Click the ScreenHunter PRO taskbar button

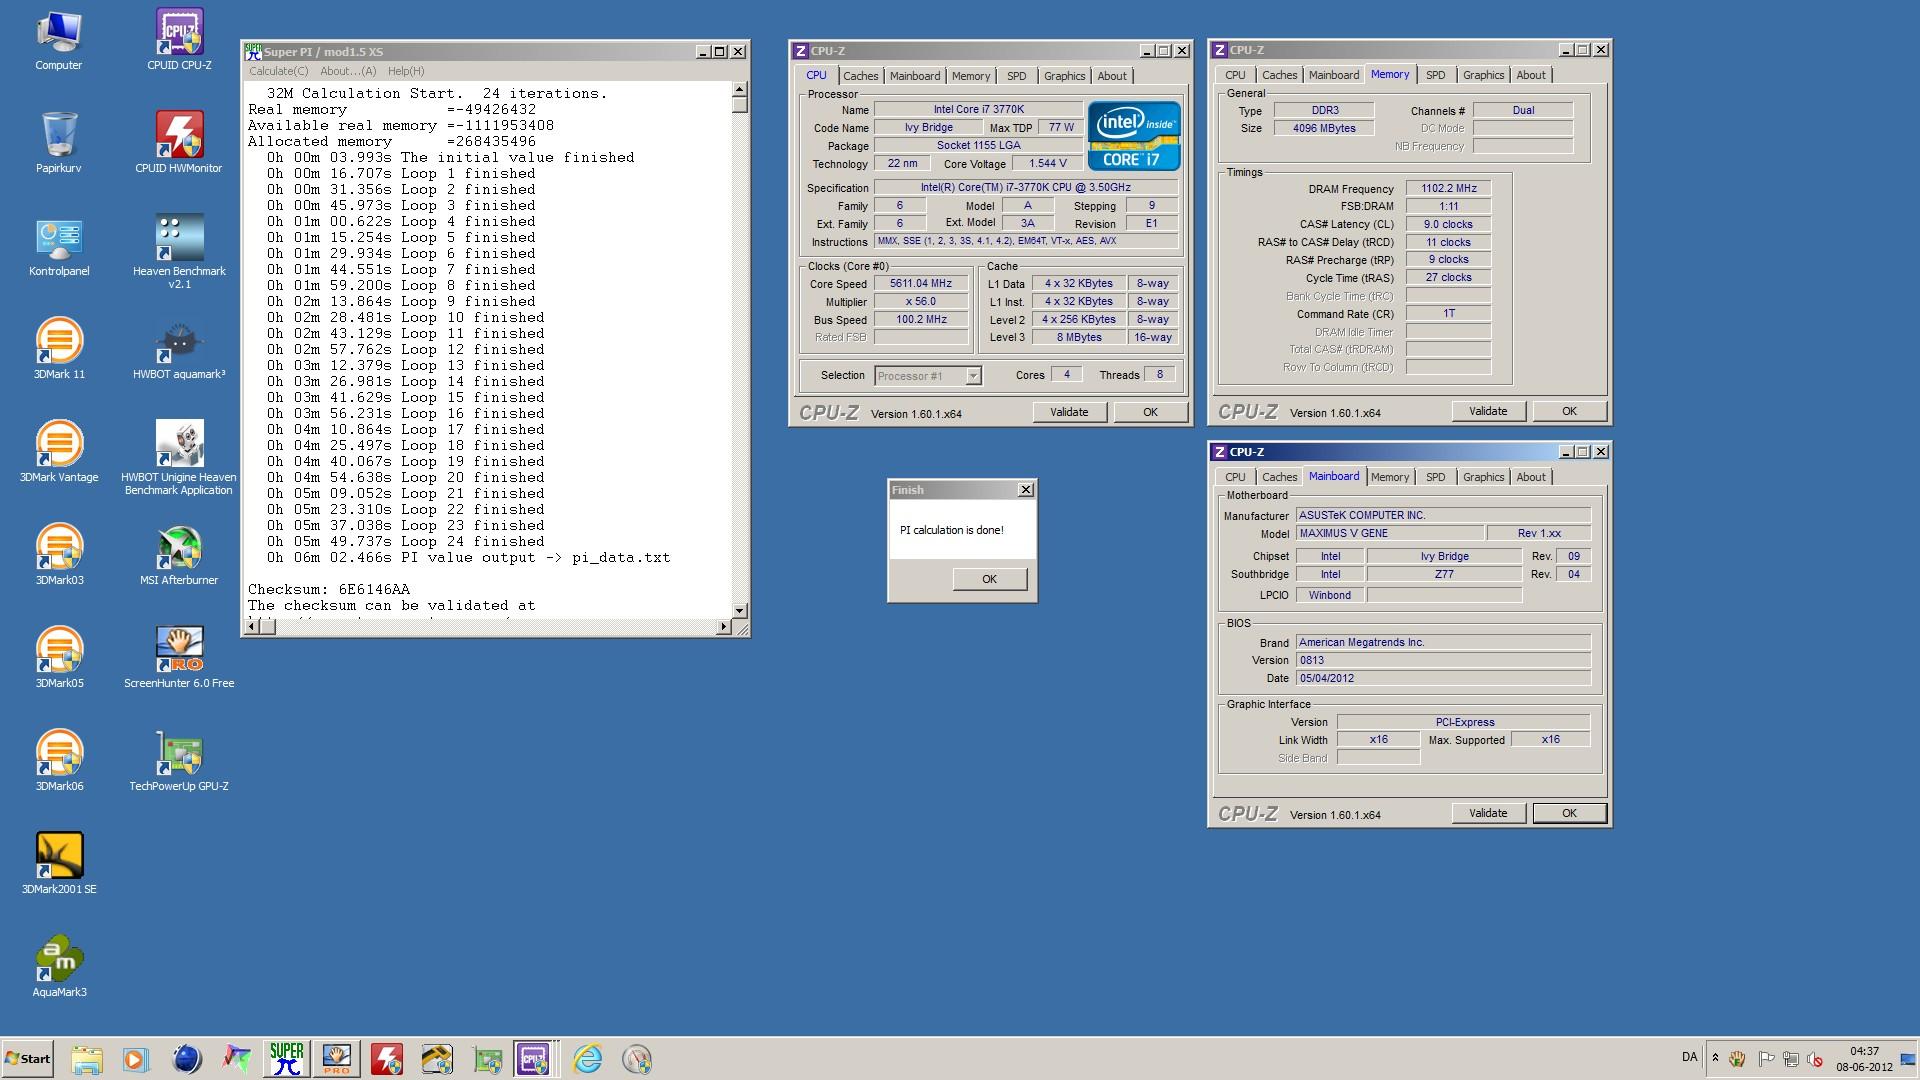[x=336, y=1059]
